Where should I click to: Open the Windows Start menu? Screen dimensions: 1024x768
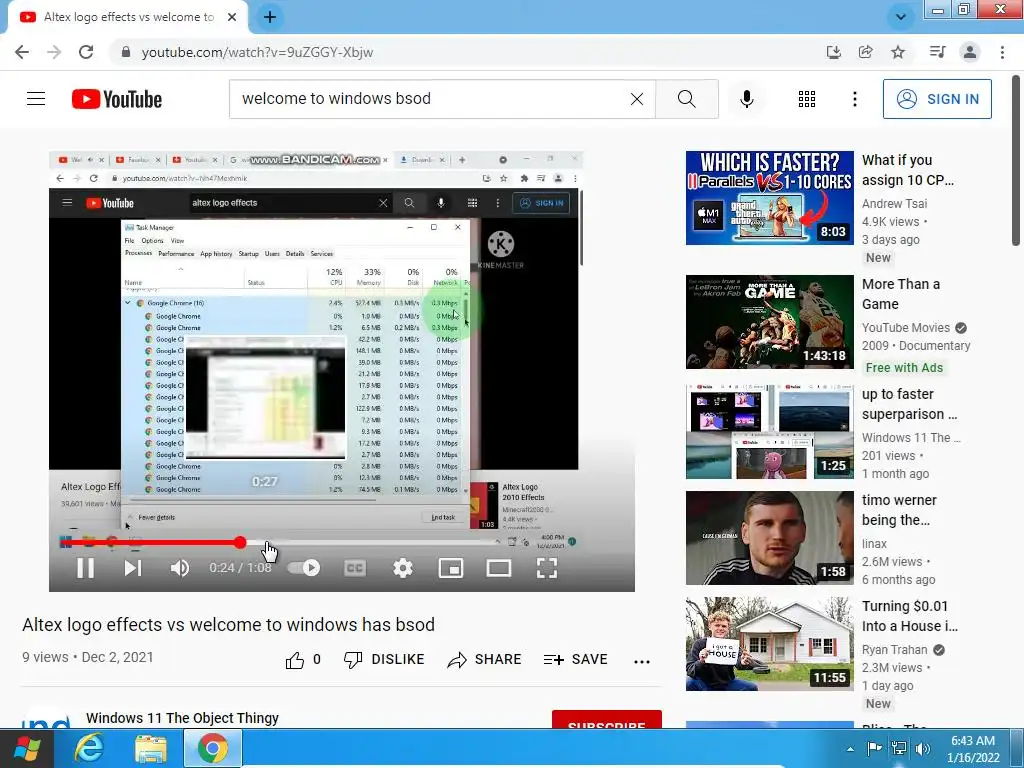tap(26, 748)
